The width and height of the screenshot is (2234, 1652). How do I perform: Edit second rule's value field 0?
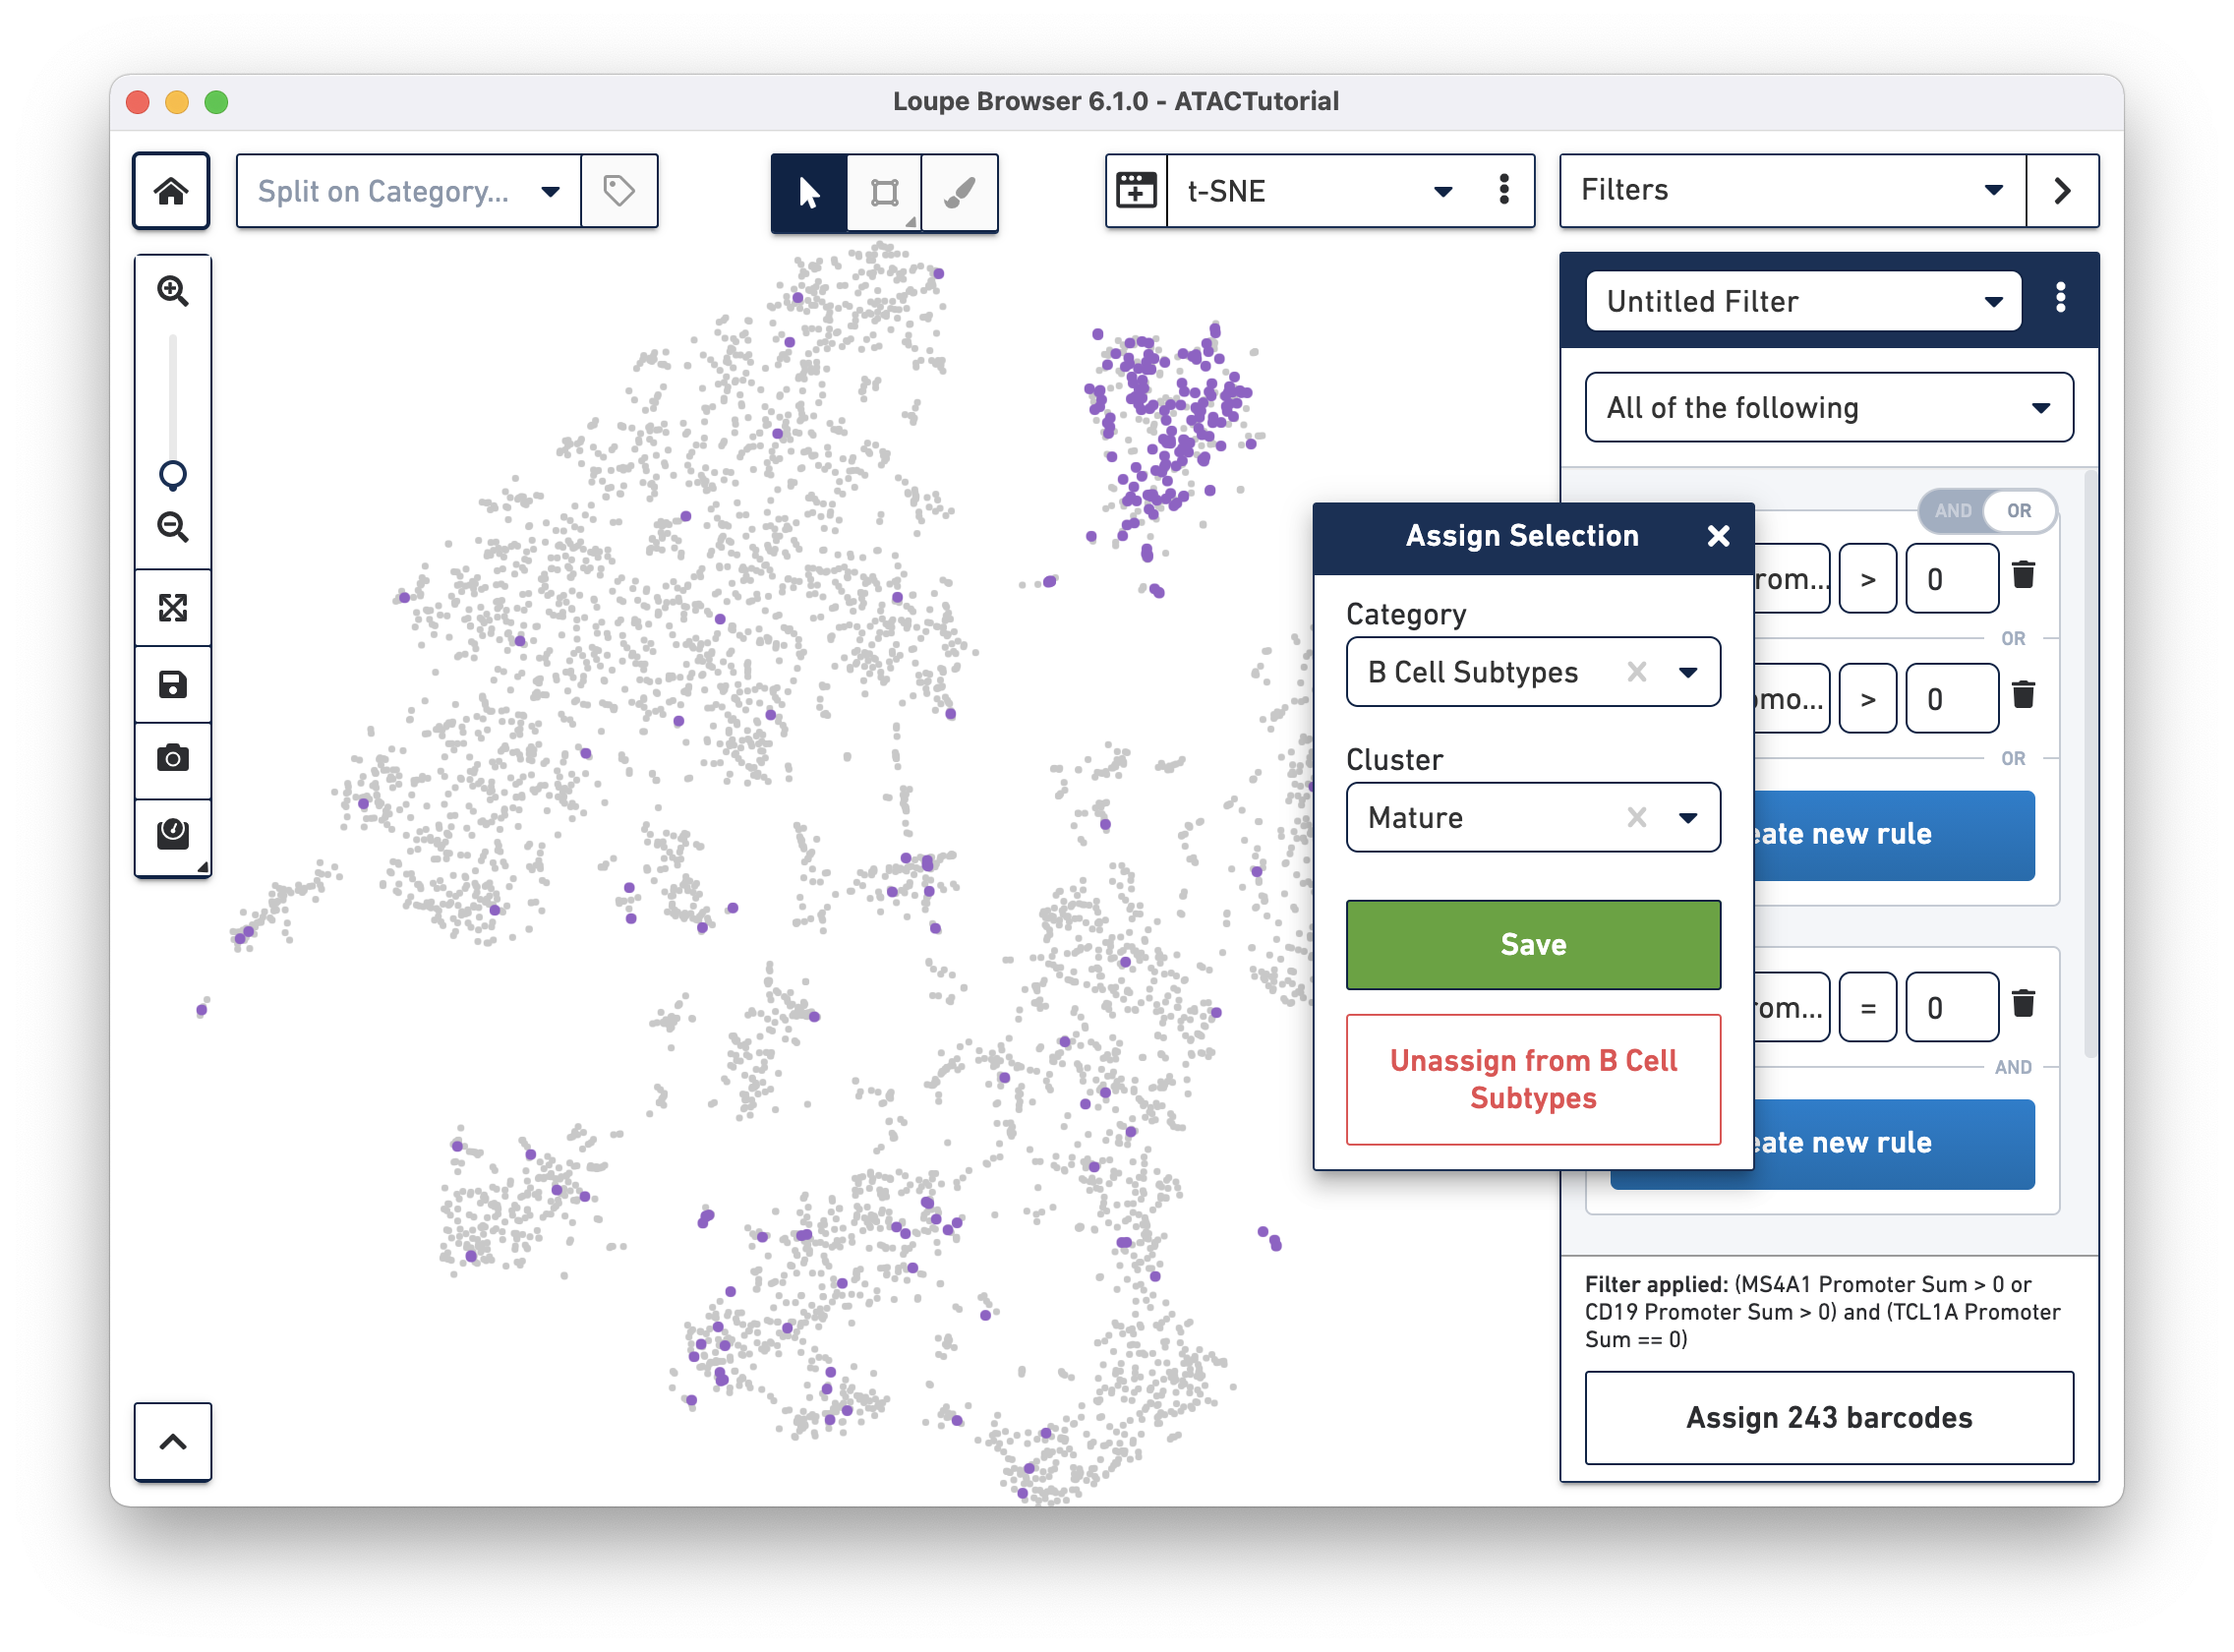point(1951,699)
